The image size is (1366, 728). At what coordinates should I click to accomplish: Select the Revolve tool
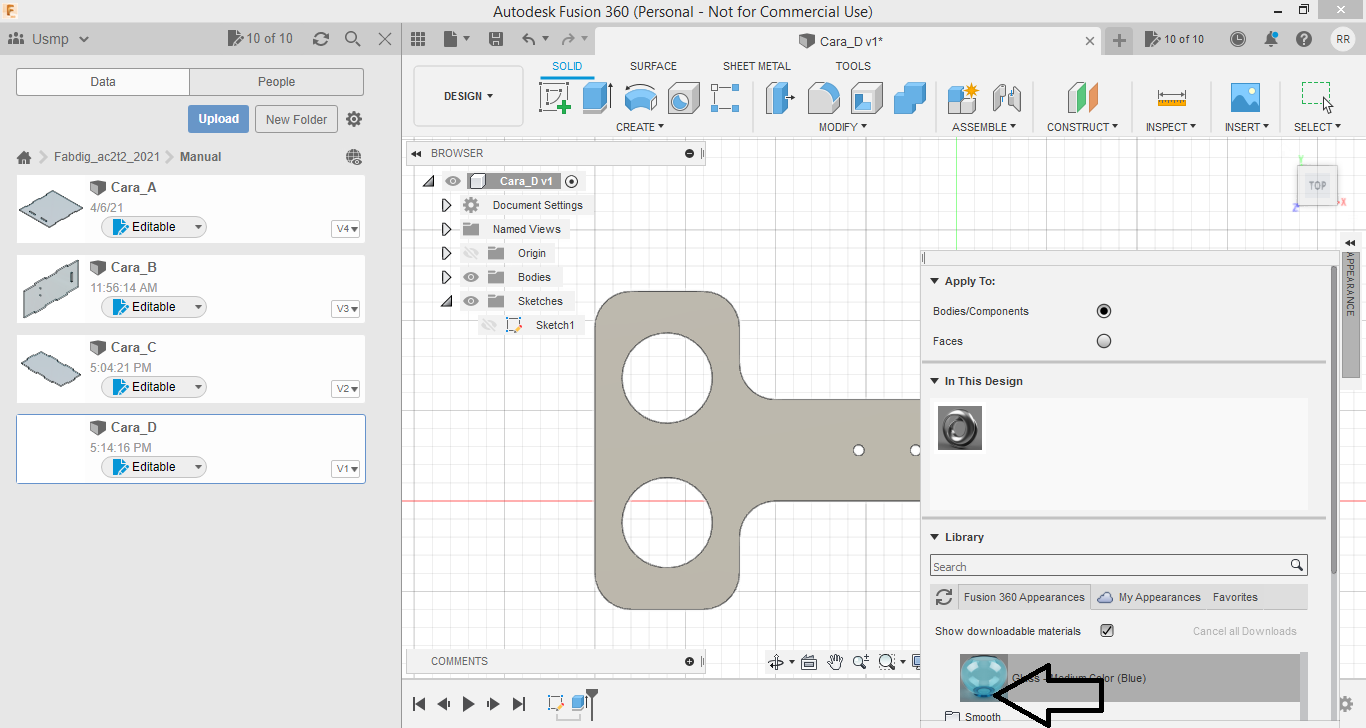click(x=640, y=98)
